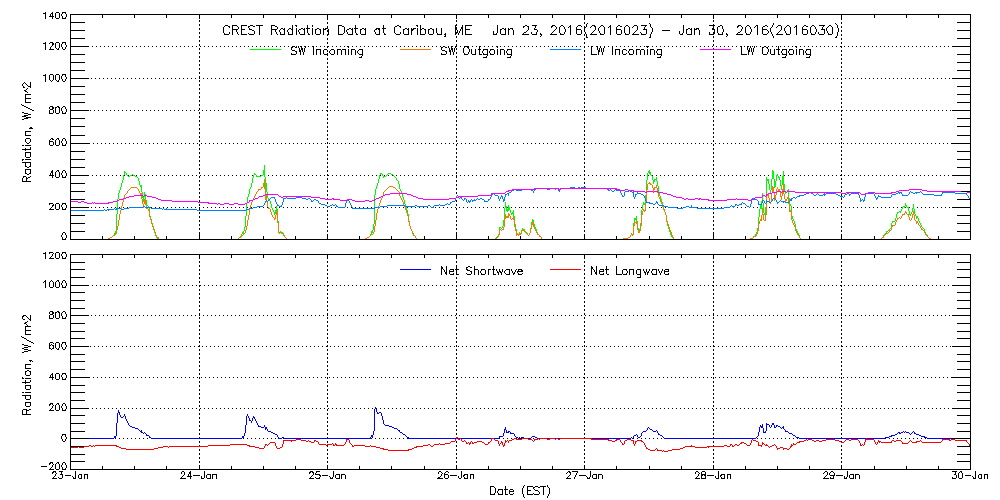Select the 29-Jan date tick label
Screen dimensions: 1000x500
click(x=841, y=476)
